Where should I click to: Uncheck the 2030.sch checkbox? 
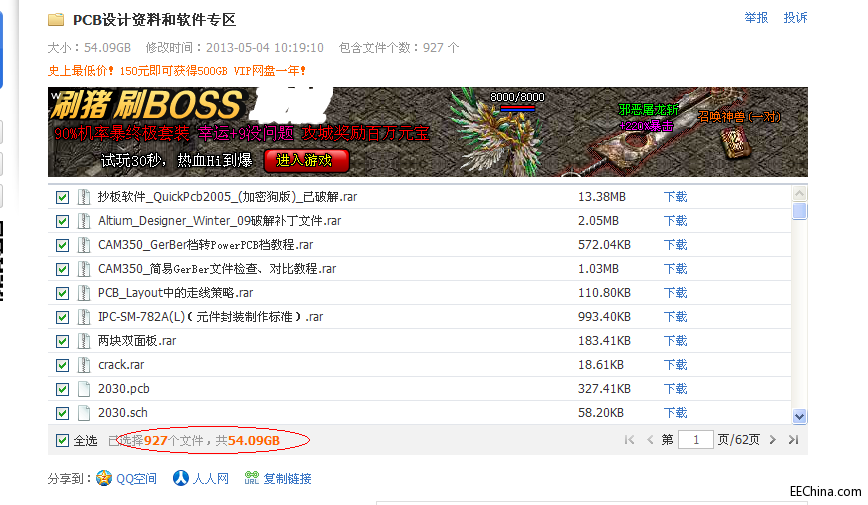coord(63,414)
